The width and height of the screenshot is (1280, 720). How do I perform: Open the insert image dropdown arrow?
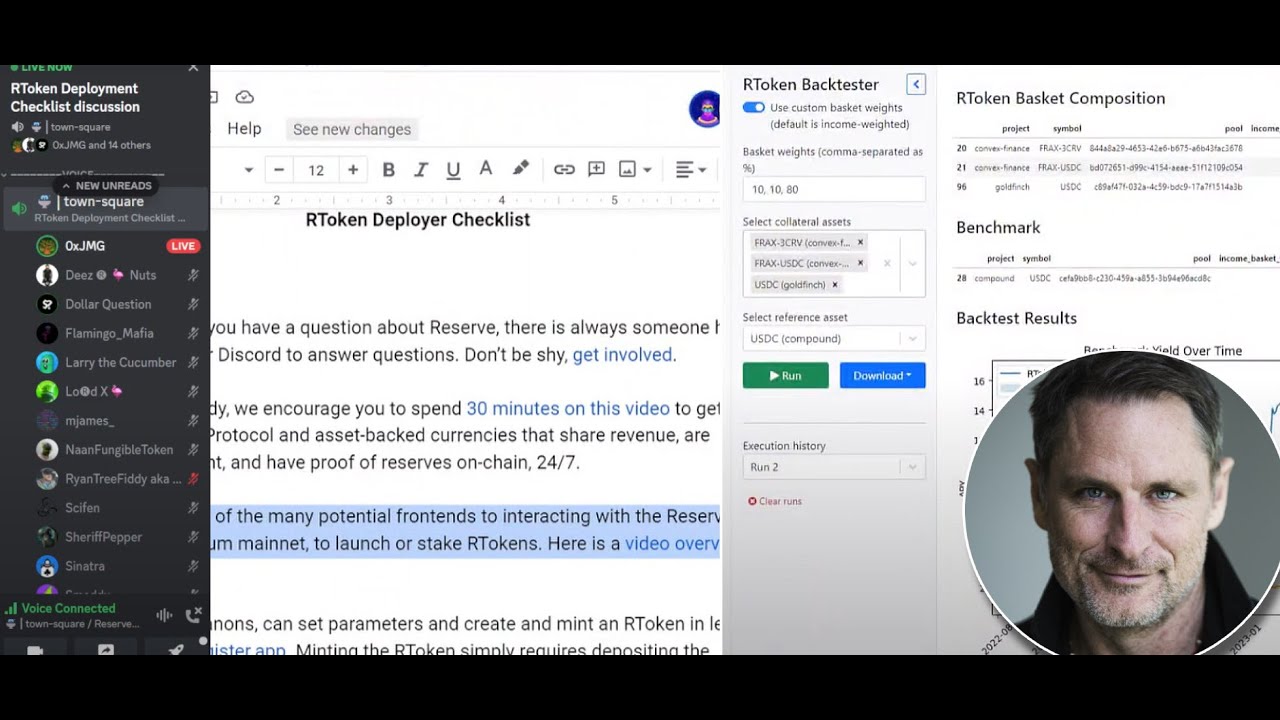(648, 170)
